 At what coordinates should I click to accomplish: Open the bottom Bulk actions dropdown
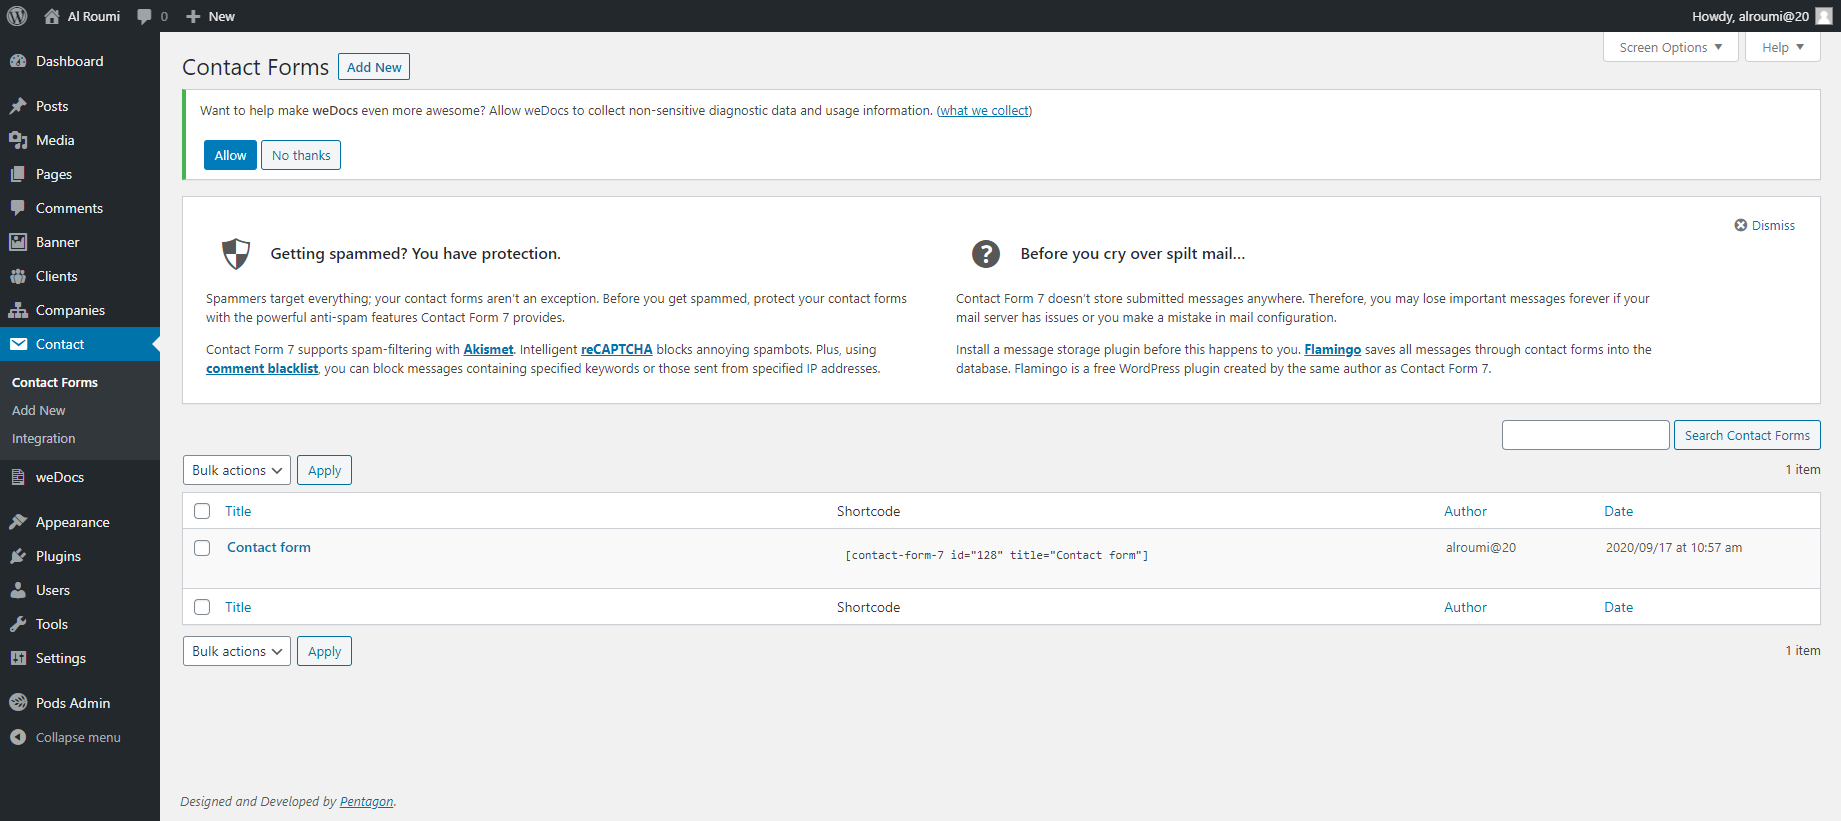(237, 651)
